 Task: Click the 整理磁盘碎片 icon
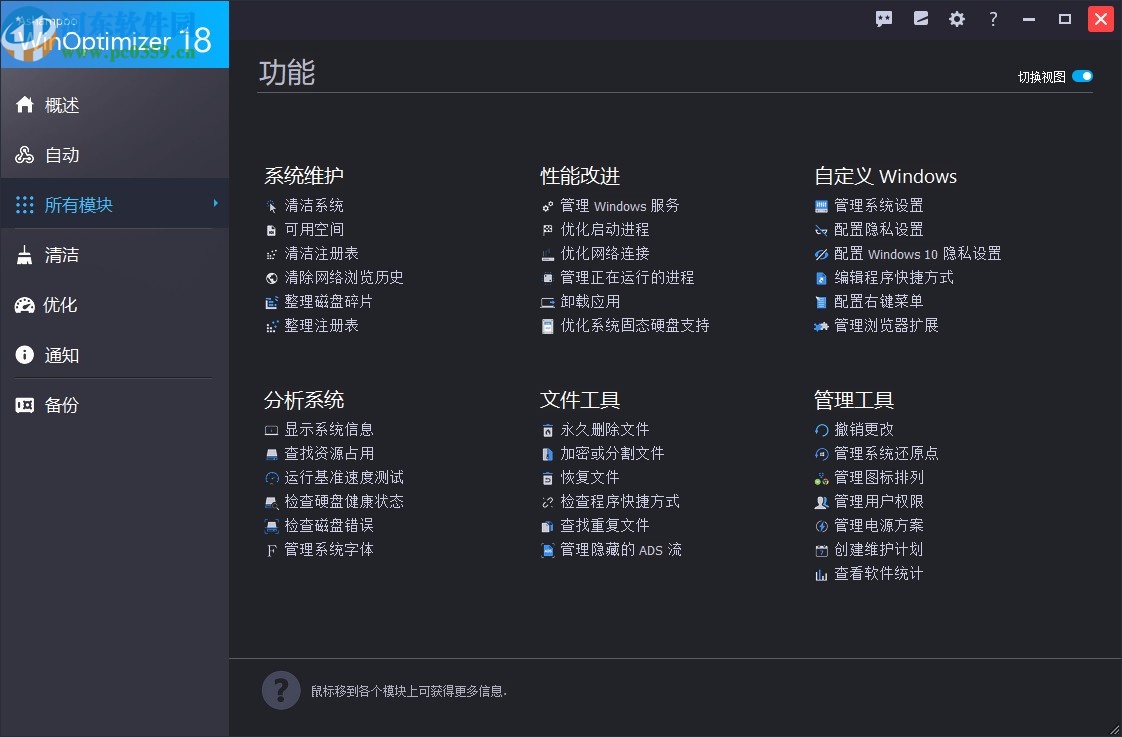pos(271,301)
